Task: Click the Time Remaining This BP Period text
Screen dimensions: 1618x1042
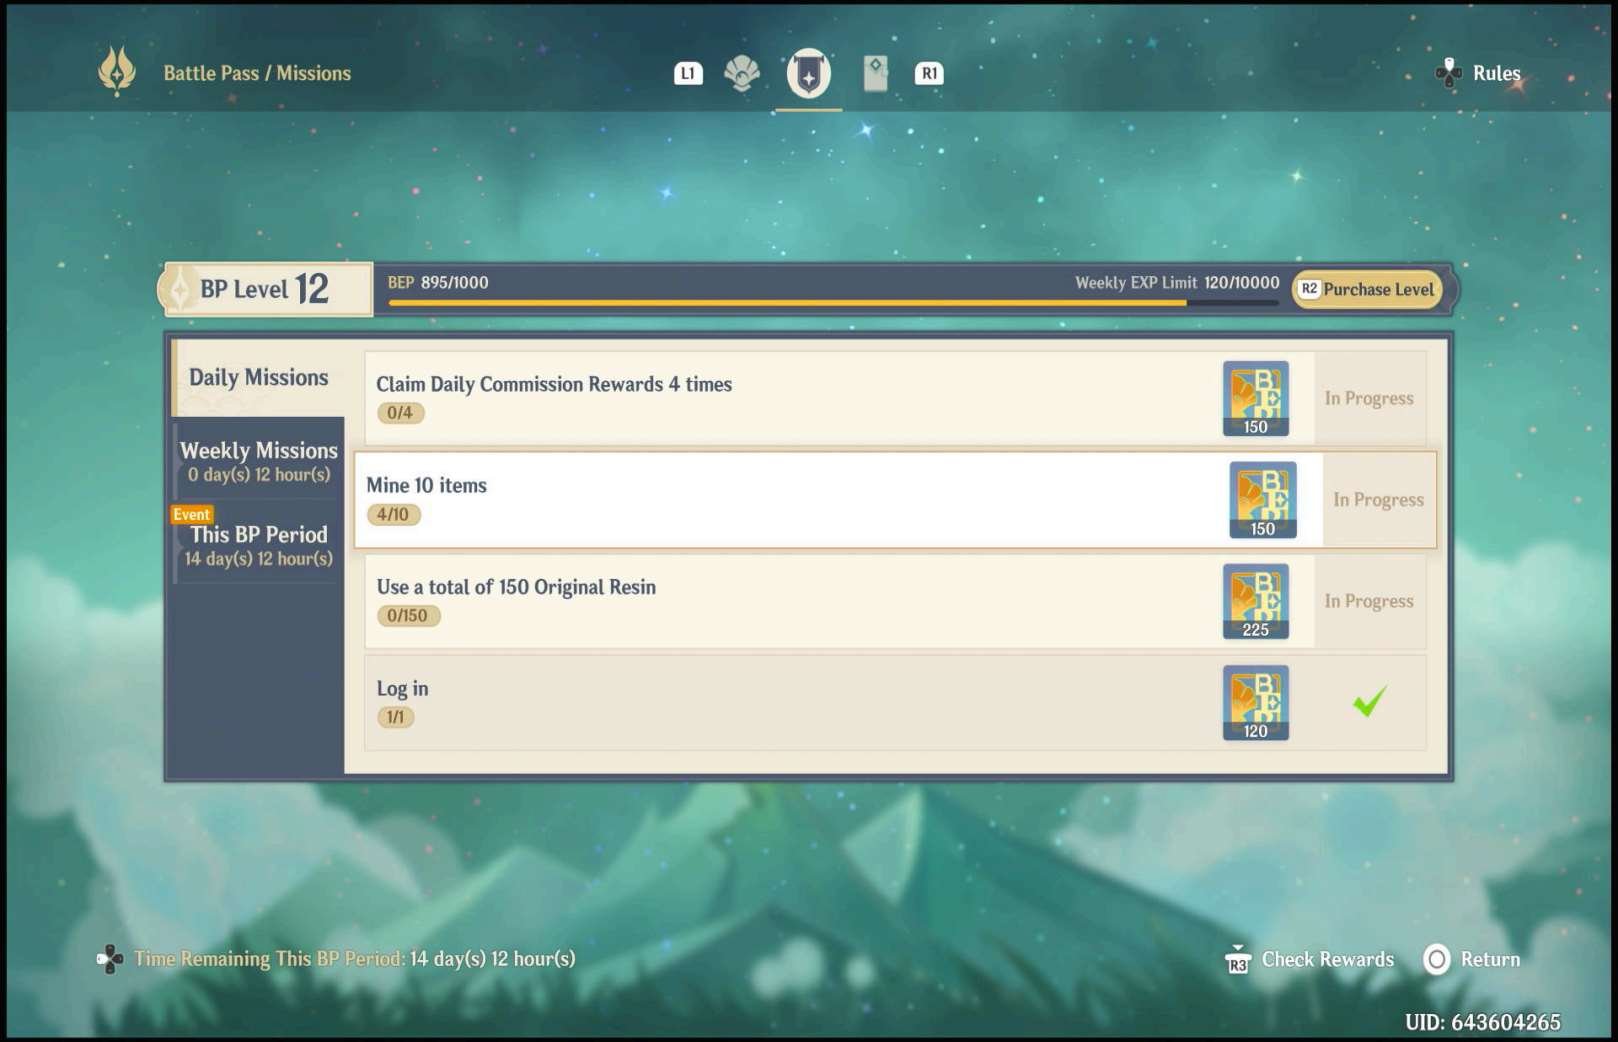Action: click(x=355, y=959)
